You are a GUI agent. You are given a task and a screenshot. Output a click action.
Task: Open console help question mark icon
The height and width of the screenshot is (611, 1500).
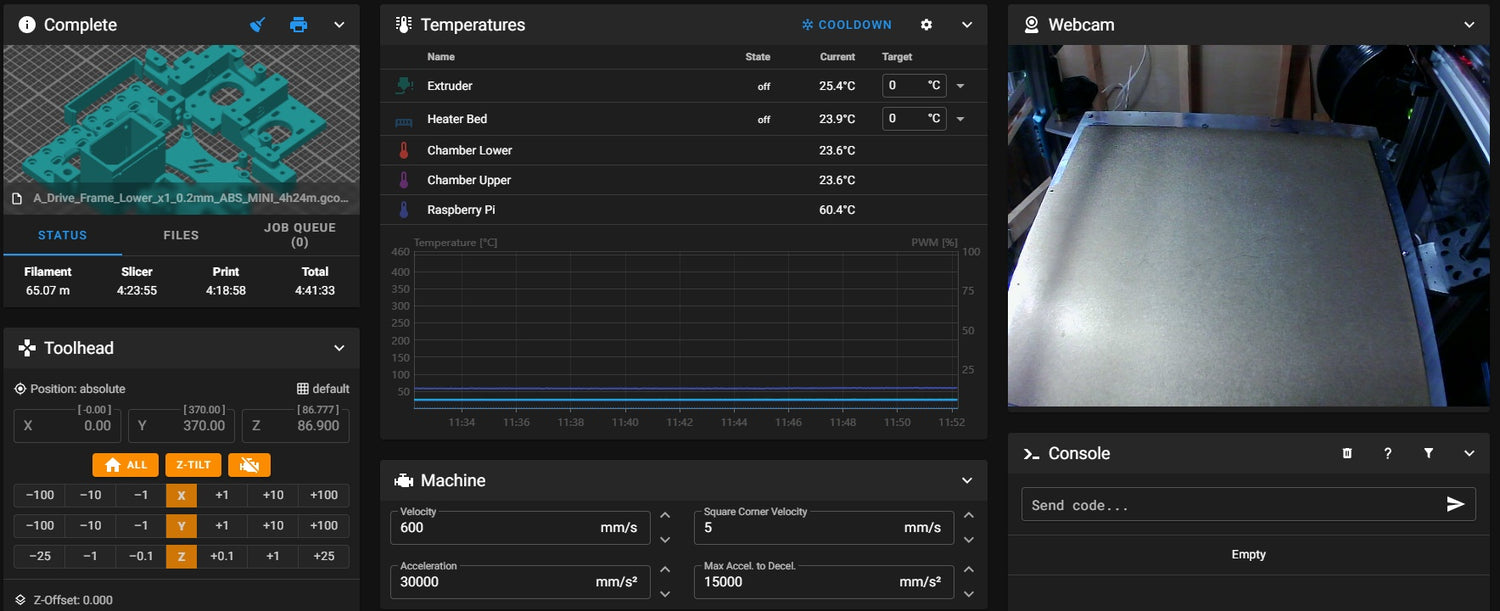pos(1388,454)
